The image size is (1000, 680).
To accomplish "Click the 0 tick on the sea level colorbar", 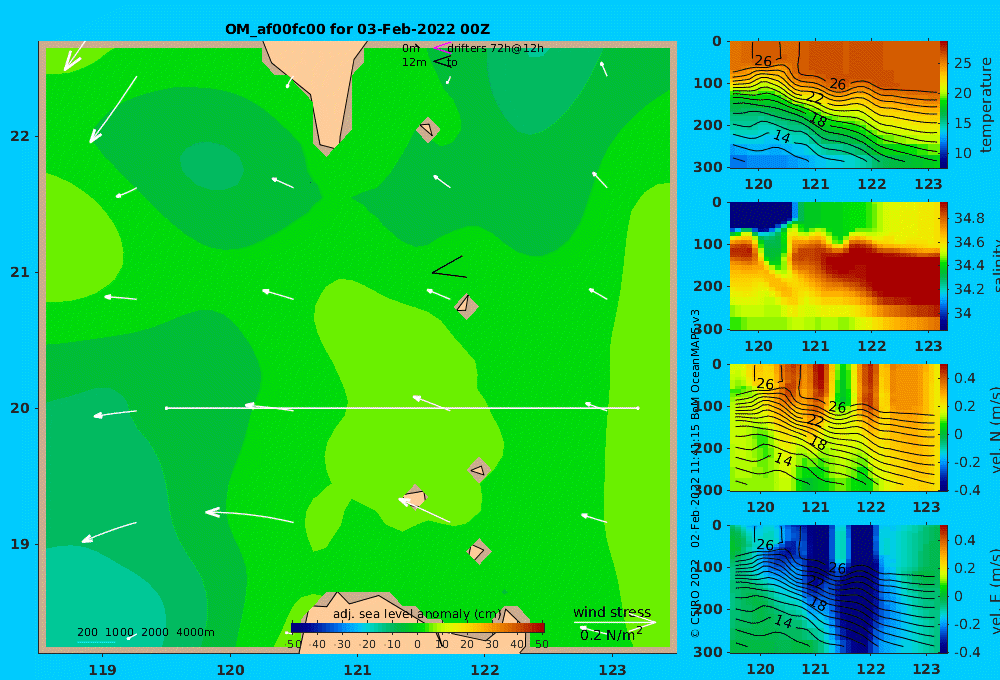I will tap(417, 644).
